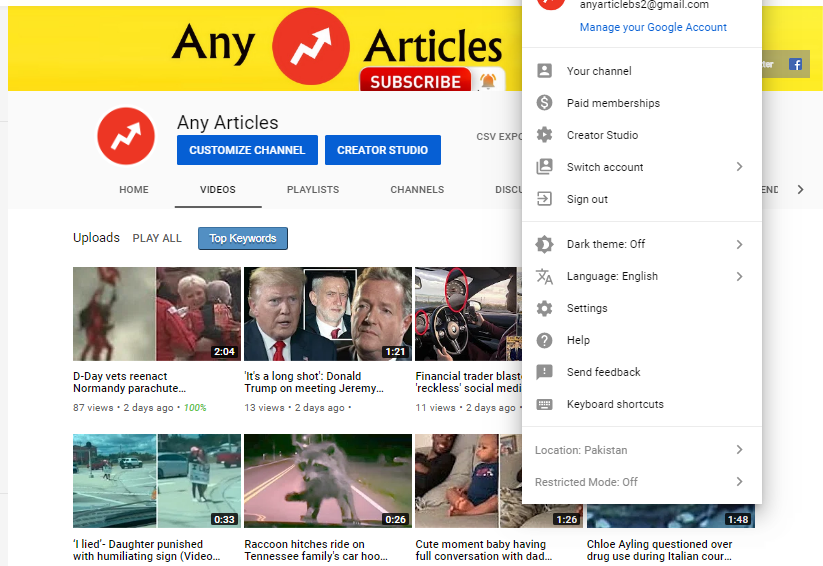The width and height of the screenshot is (823, 566).
Task: Click the tab bar next arrow chevron
Action: (800, 190)
